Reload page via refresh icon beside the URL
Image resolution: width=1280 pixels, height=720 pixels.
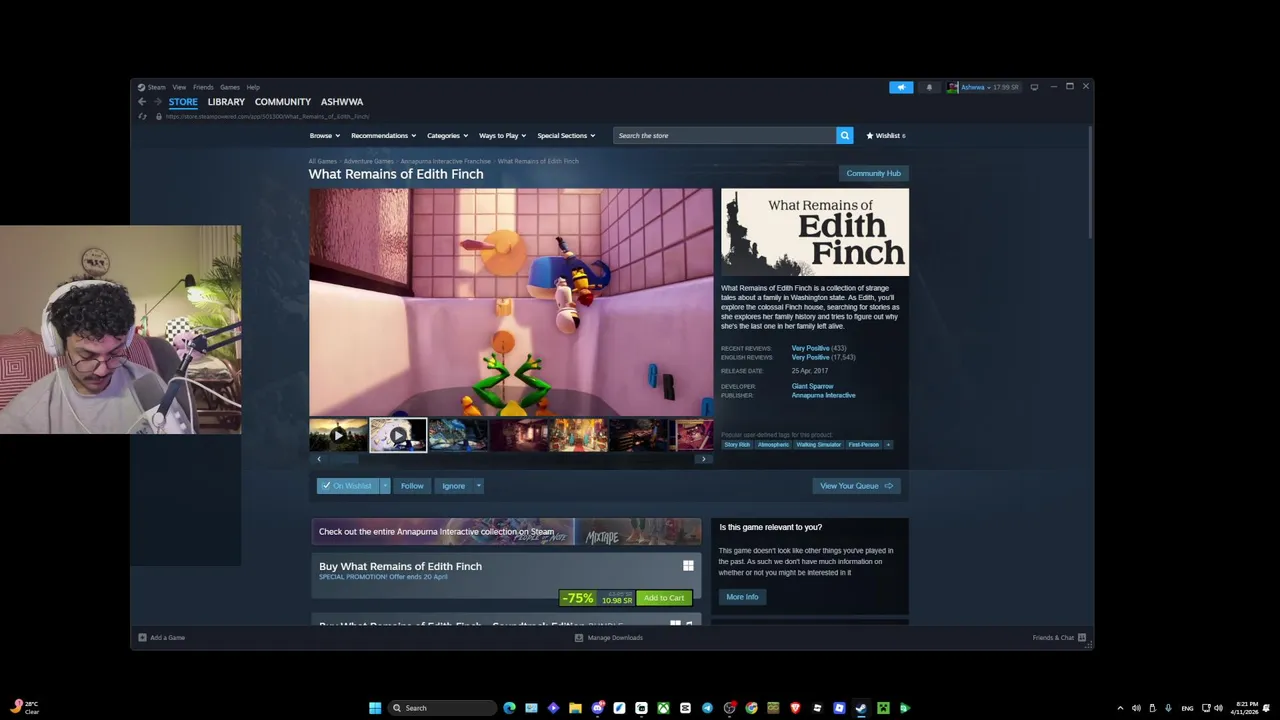point(143,117)
